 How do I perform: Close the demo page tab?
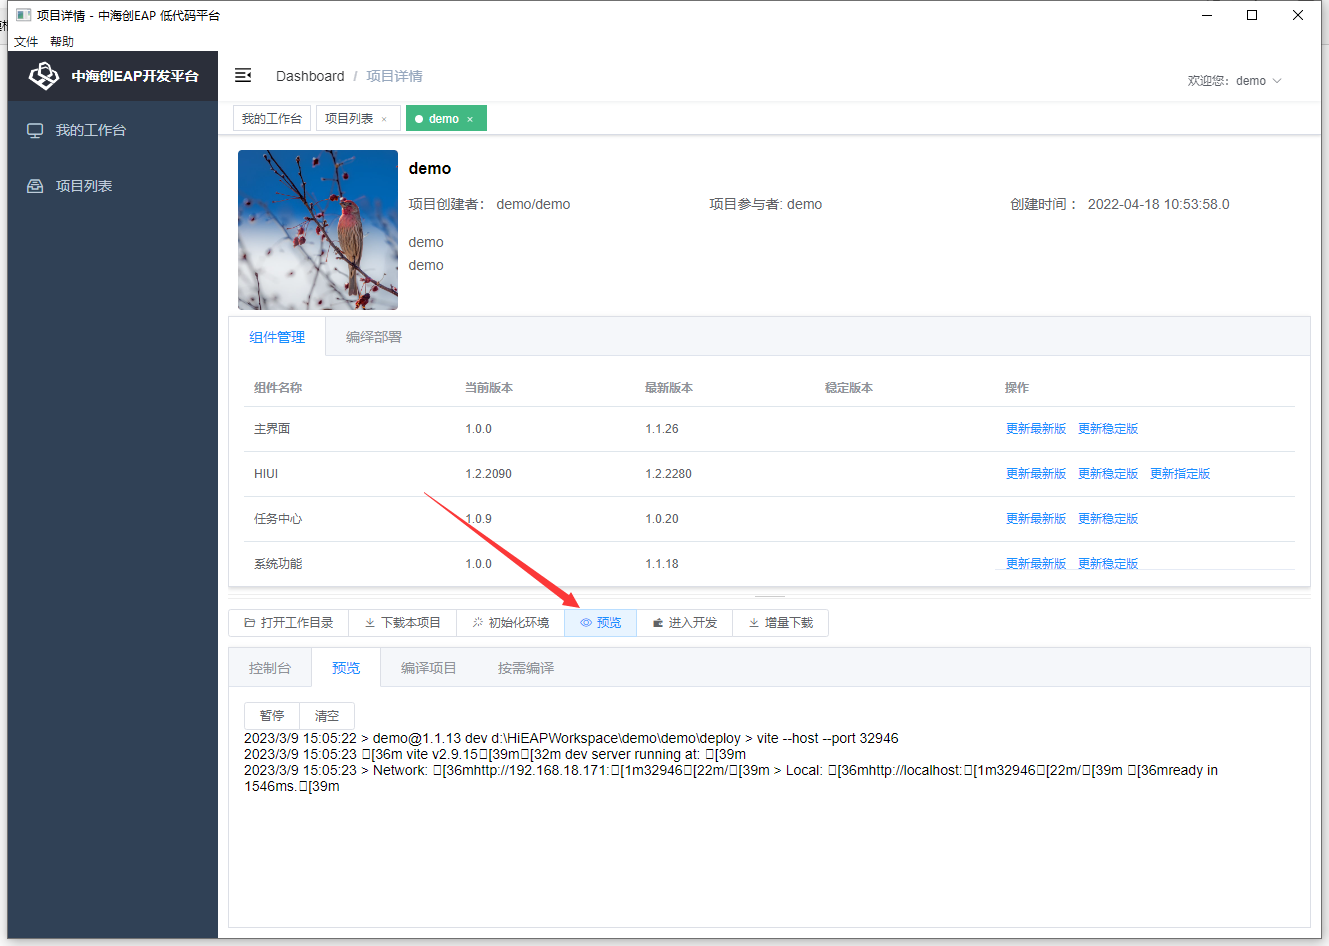point(470,119)
